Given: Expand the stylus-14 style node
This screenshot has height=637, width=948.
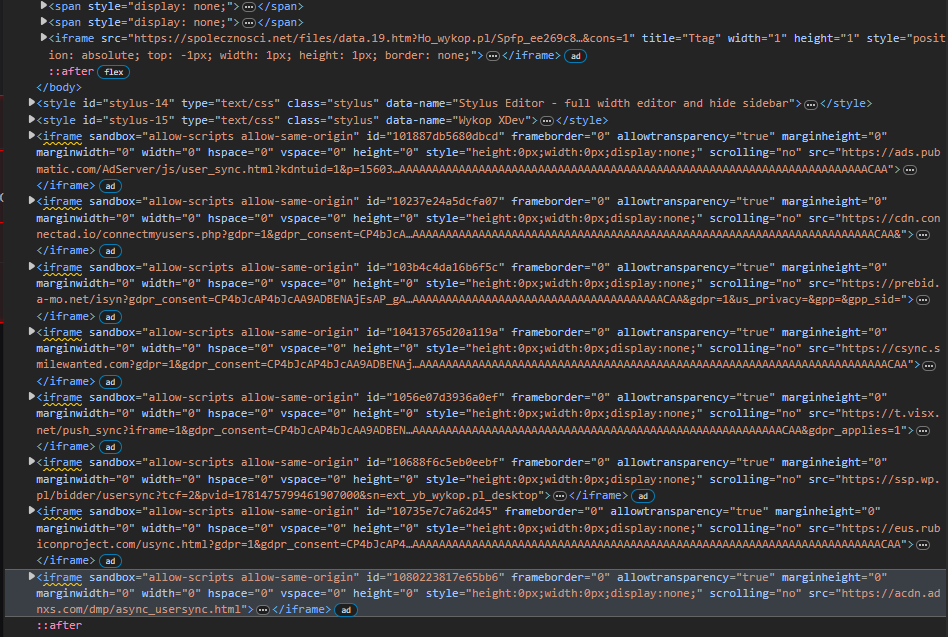Looking at the screenshot, I should pyautogui.click(x=32, y=103).
